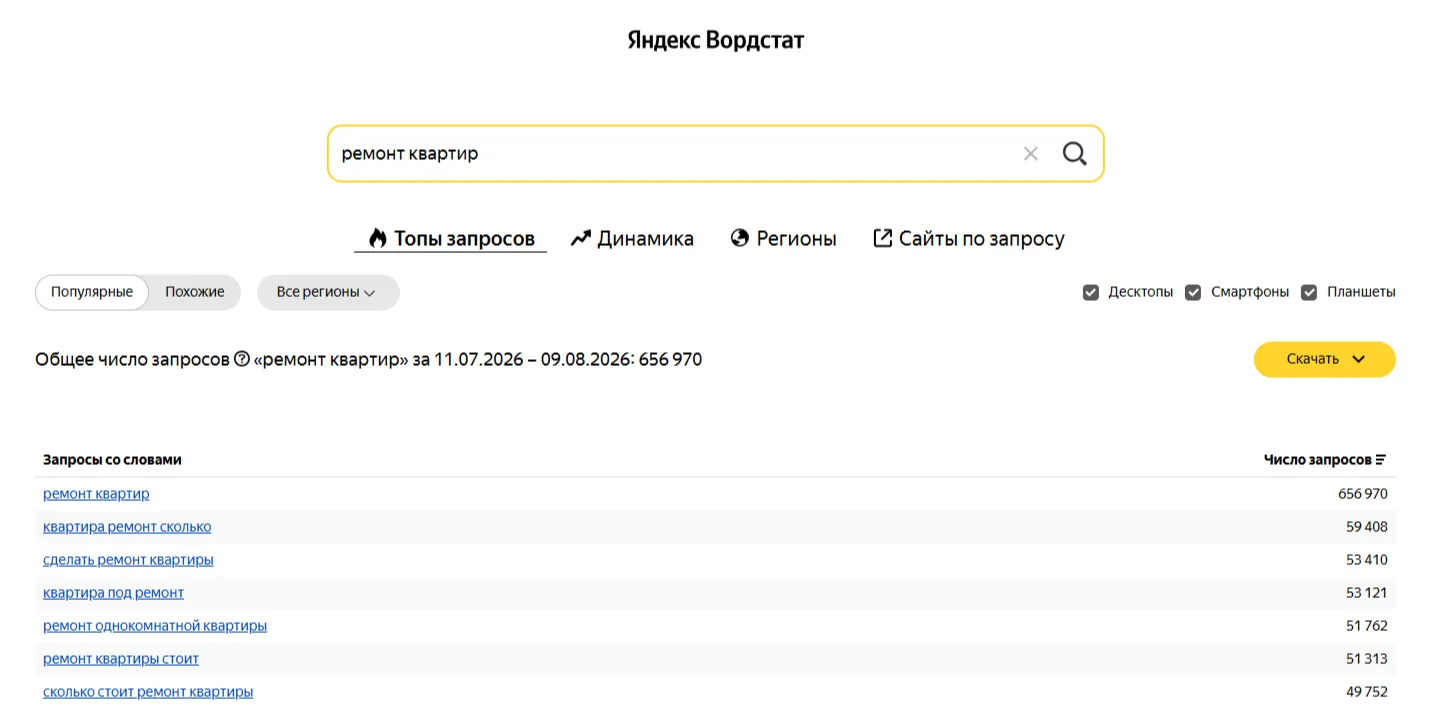This screenshot has width=1440, height=707.
Task: Open the квартира ремонт сколько link
Action: (127, 527)
